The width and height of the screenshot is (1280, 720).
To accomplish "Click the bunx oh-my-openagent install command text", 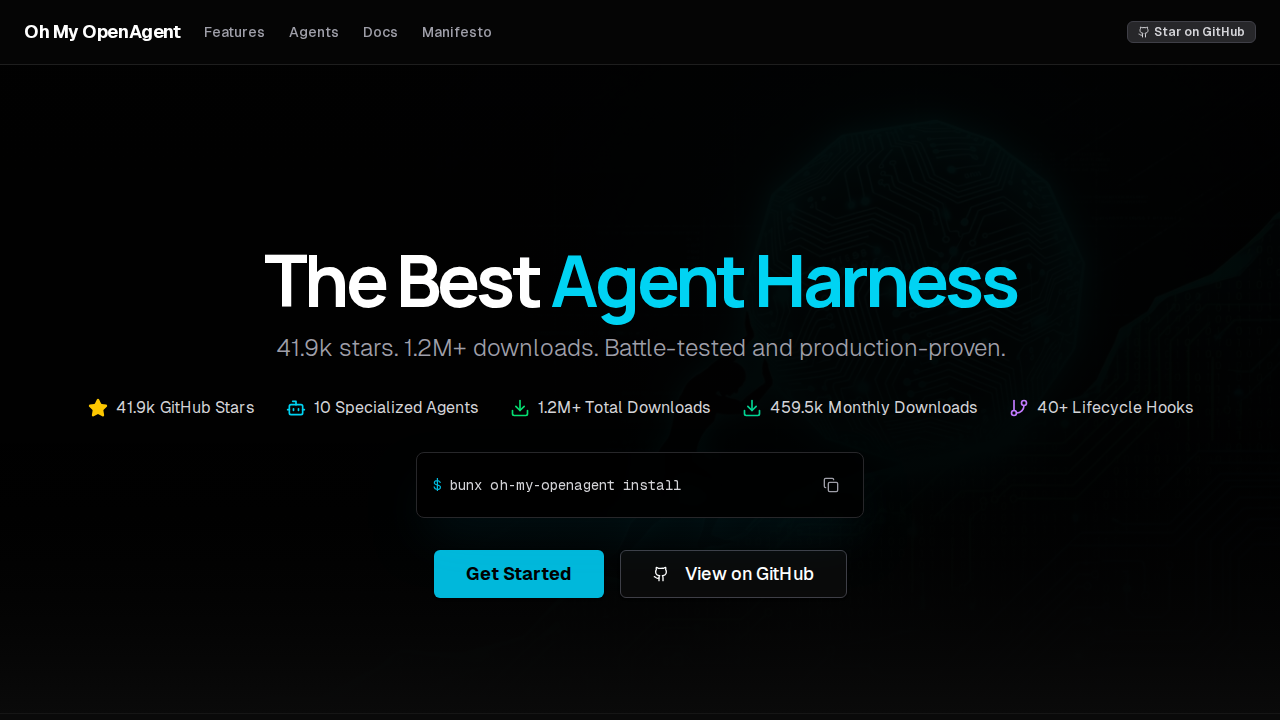I will 565,485.
